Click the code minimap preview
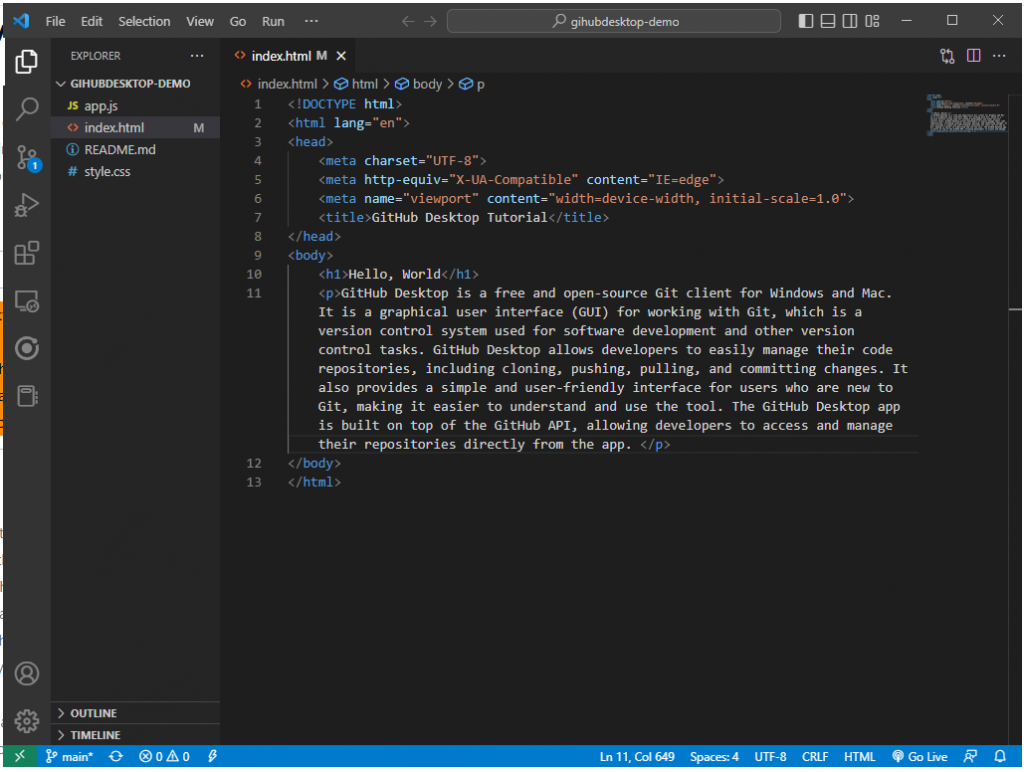This screenshot has height=772, width=1024. pyautogui.click(x=967, y=115)
